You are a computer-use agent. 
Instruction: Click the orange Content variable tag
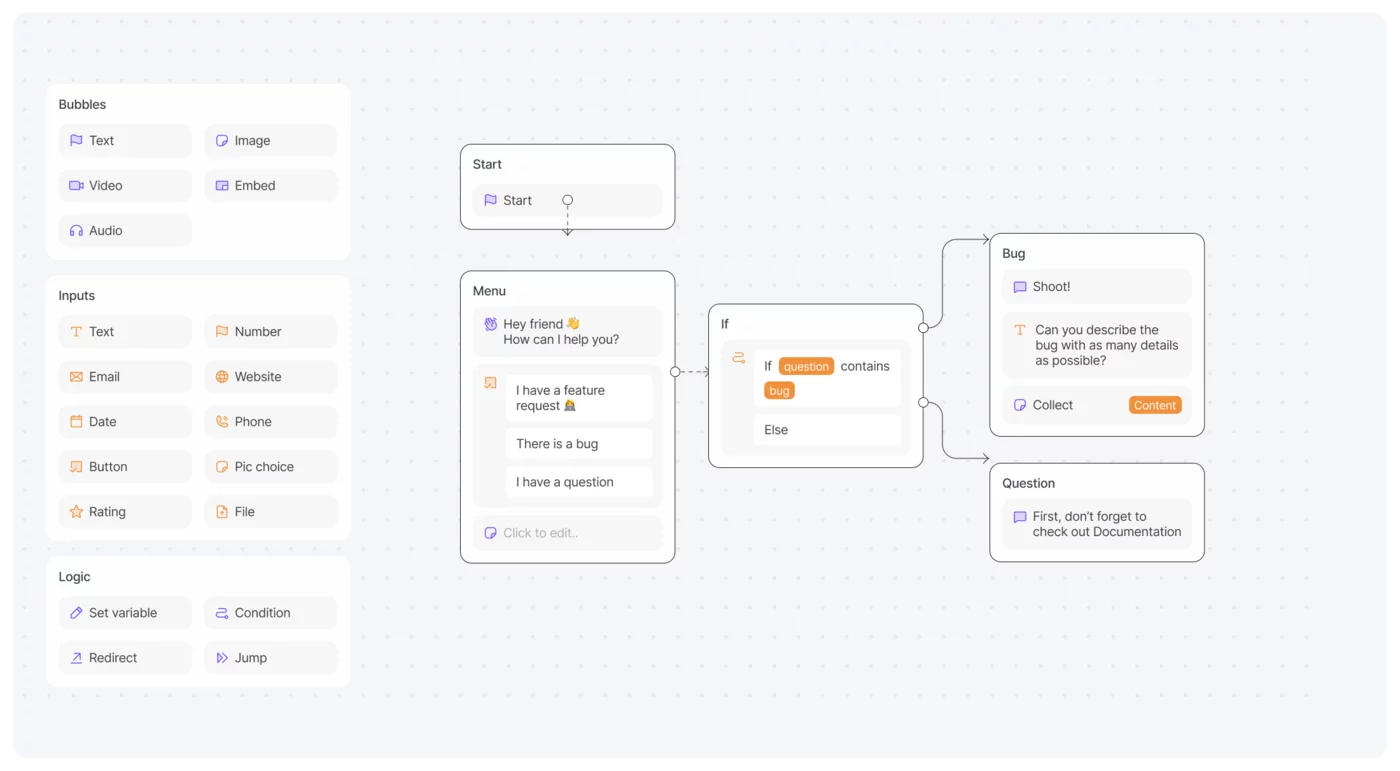click(1155, 405)
